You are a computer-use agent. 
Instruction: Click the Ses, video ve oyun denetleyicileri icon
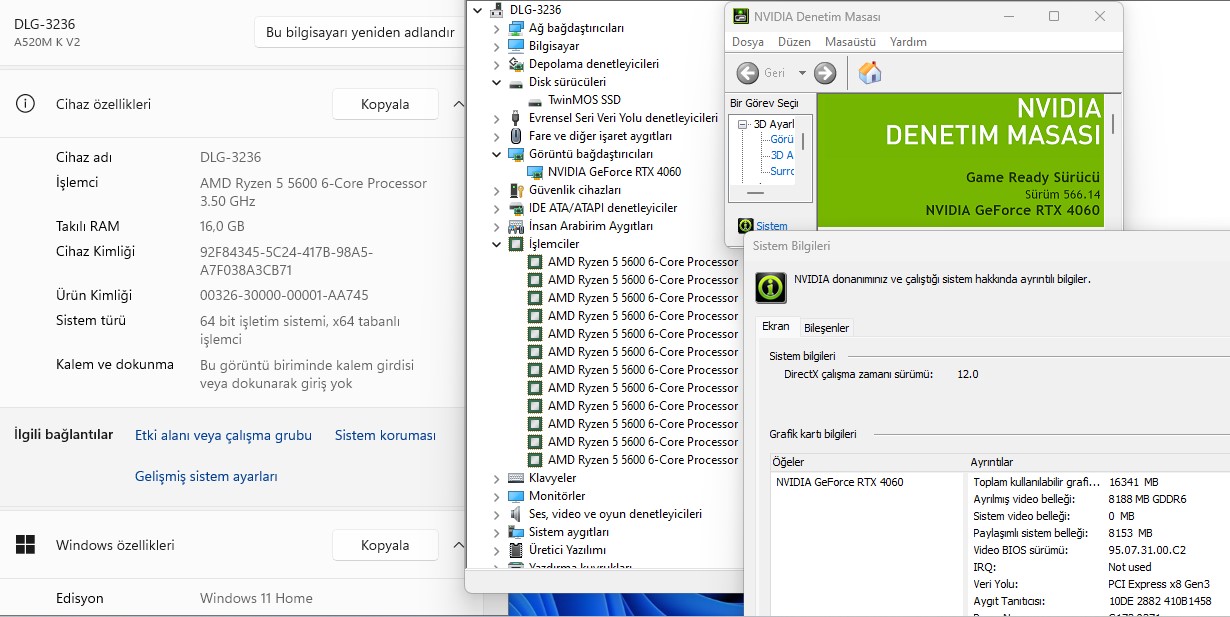(x=516, y=514)
